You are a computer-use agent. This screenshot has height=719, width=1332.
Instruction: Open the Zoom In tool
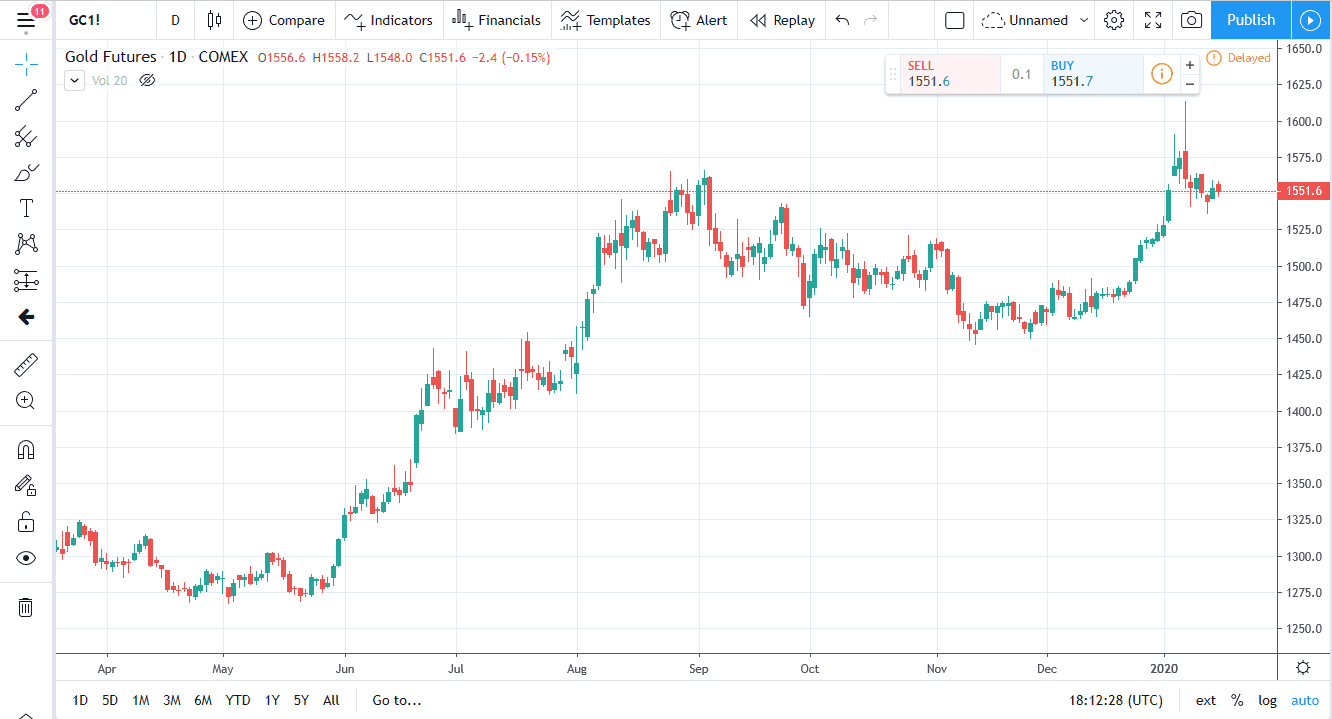(x=25, y=400)
